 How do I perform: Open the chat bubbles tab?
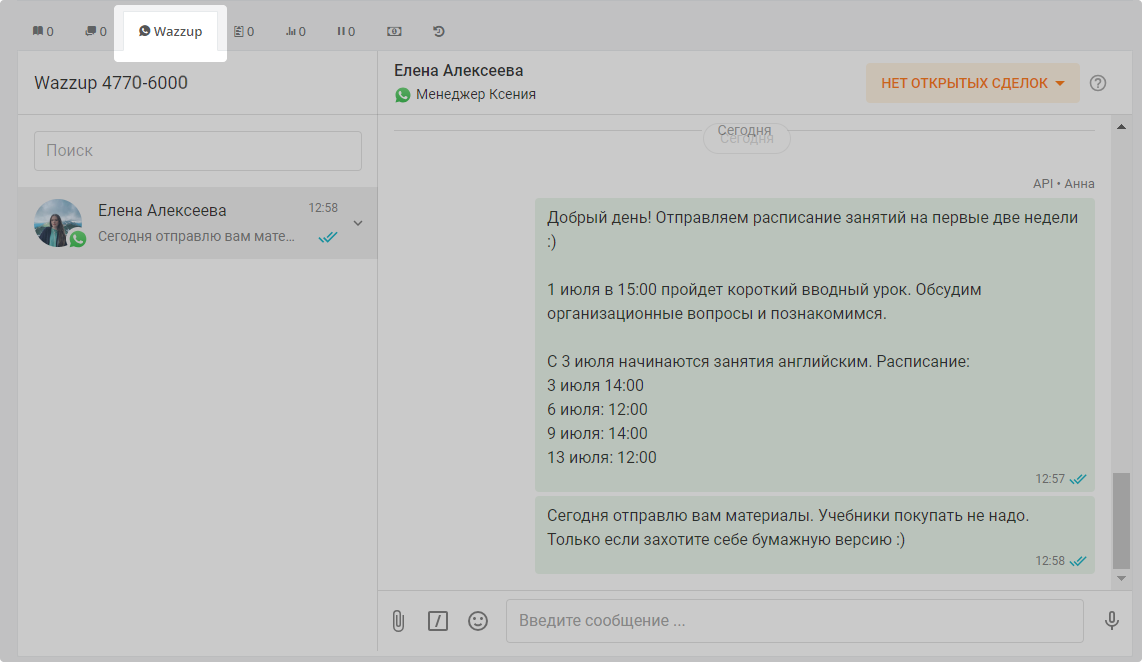pos(96,31)
